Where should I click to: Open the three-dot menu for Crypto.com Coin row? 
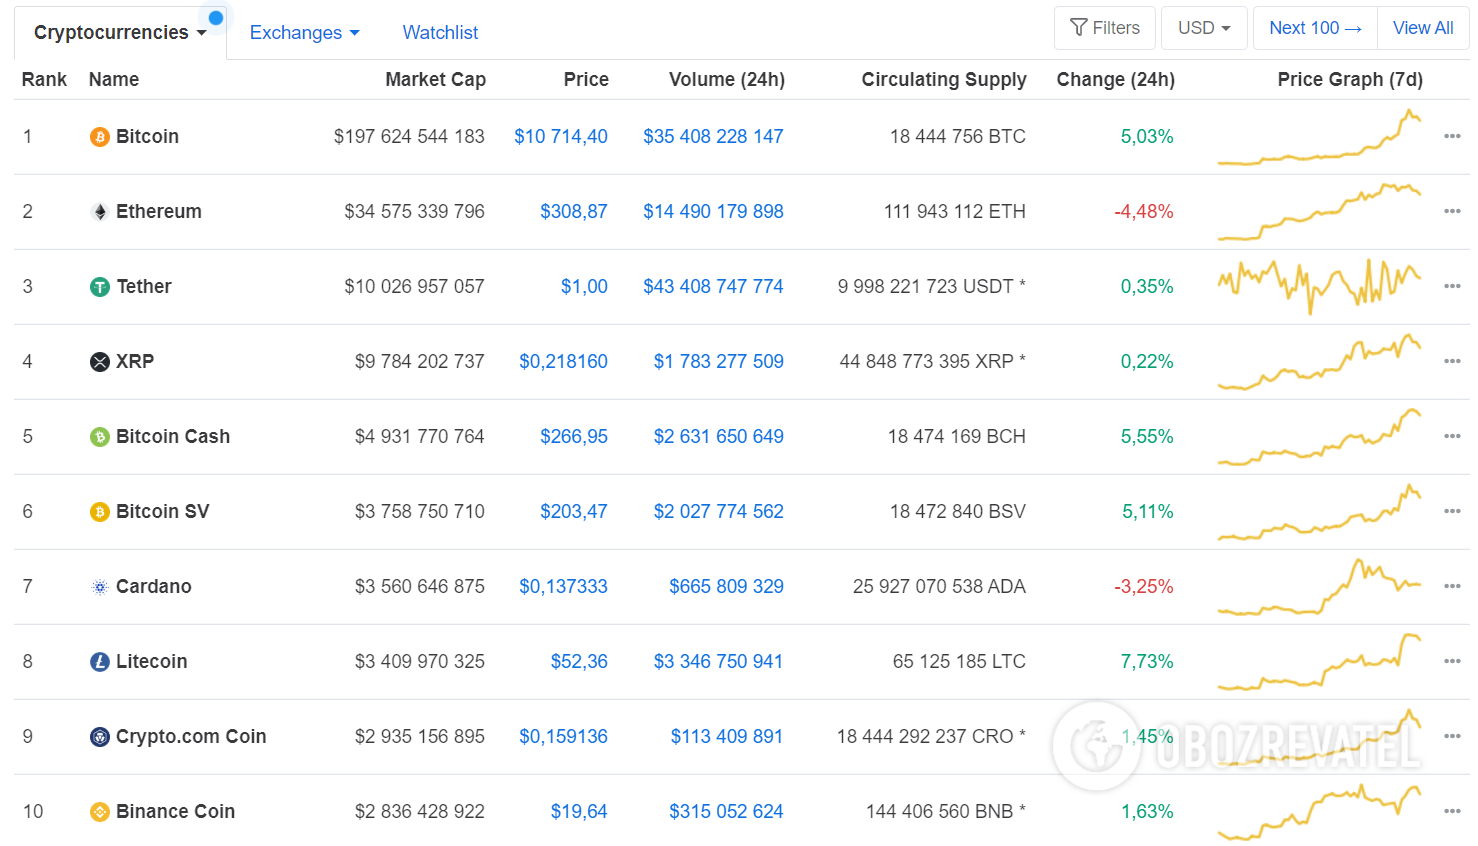pyautogui.click(x=1452, y=736)
